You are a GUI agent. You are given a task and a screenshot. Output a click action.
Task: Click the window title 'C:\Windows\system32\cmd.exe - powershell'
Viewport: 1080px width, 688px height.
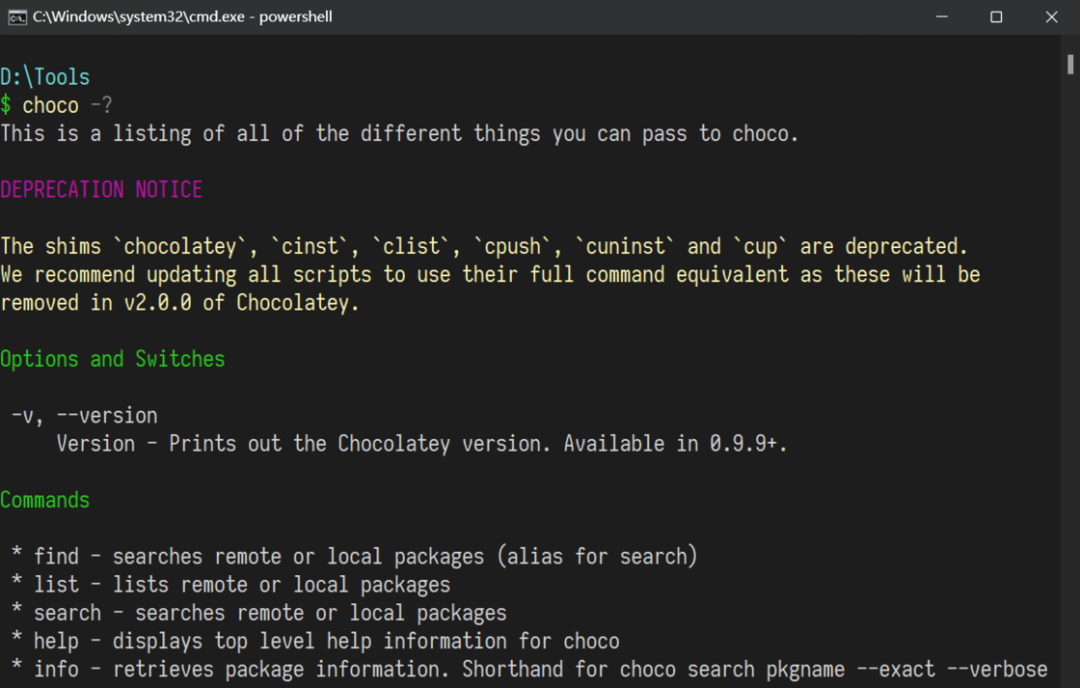(x=183, y=17)
